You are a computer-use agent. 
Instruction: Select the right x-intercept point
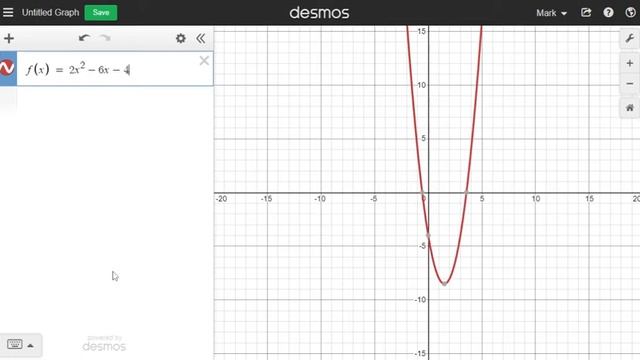tap(466, 192)
